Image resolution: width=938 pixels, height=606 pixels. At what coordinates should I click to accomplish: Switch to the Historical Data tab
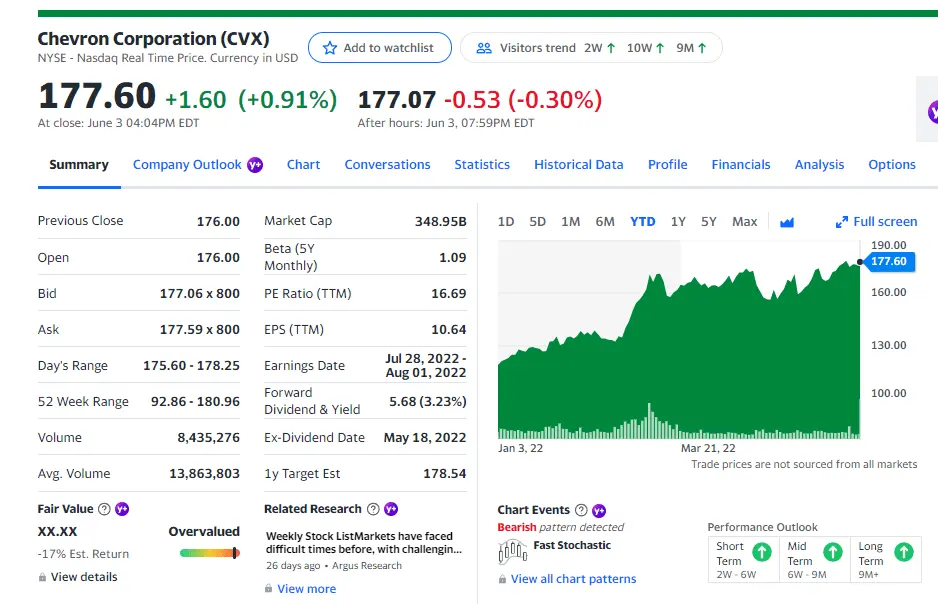click(x=578, y=165)
